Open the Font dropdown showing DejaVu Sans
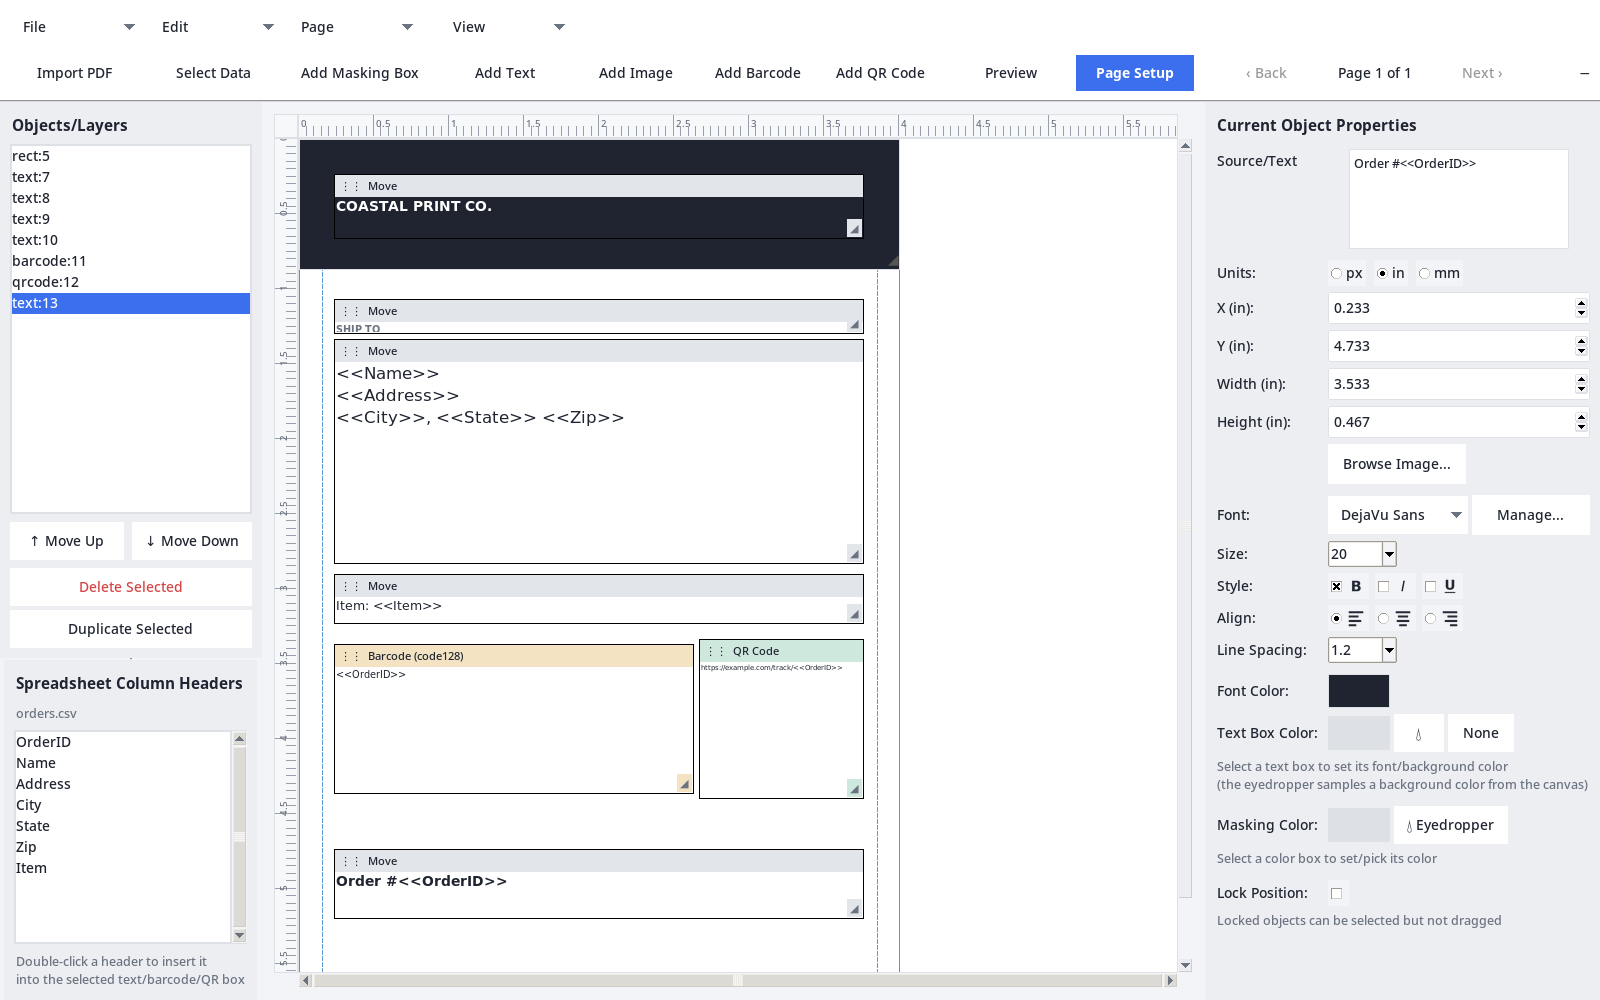This screenshot has height=1000, width=1600. 1398,515
